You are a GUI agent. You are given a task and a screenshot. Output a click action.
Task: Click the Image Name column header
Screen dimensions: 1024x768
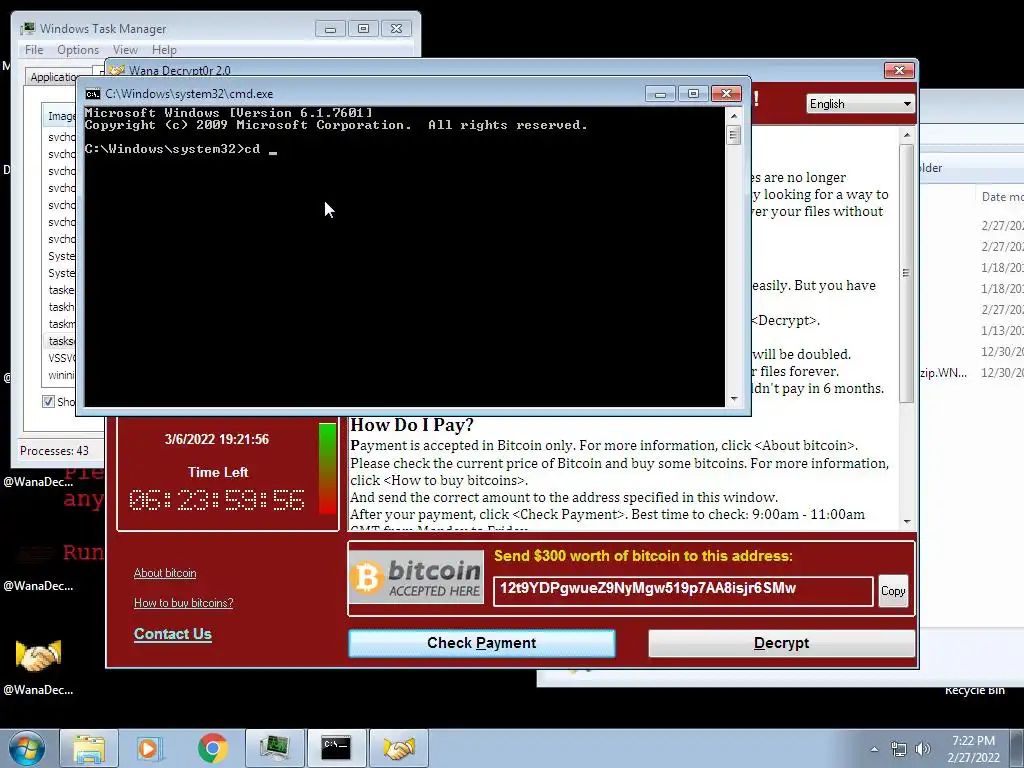(x=60, y=116)
